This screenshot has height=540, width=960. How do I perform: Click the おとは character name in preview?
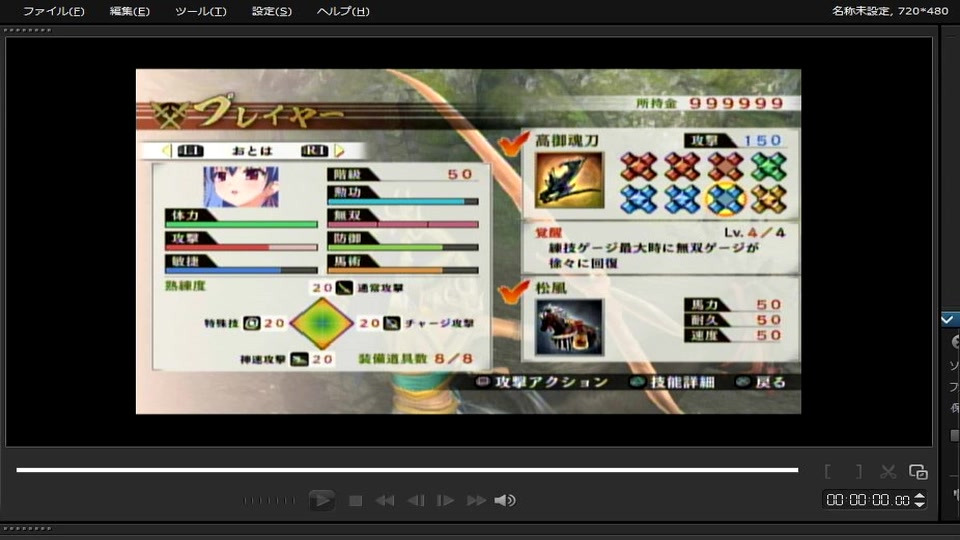click(252, 151)
